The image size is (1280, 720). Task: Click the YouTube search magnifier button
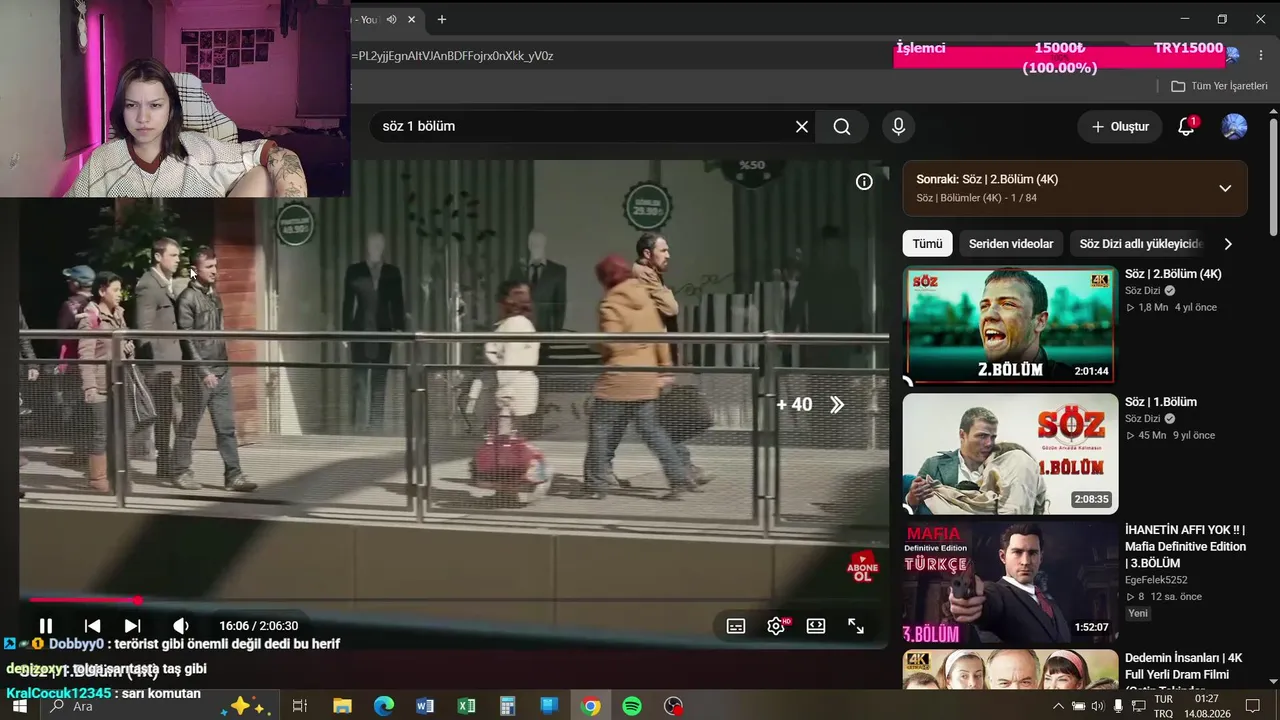(842, 127)
